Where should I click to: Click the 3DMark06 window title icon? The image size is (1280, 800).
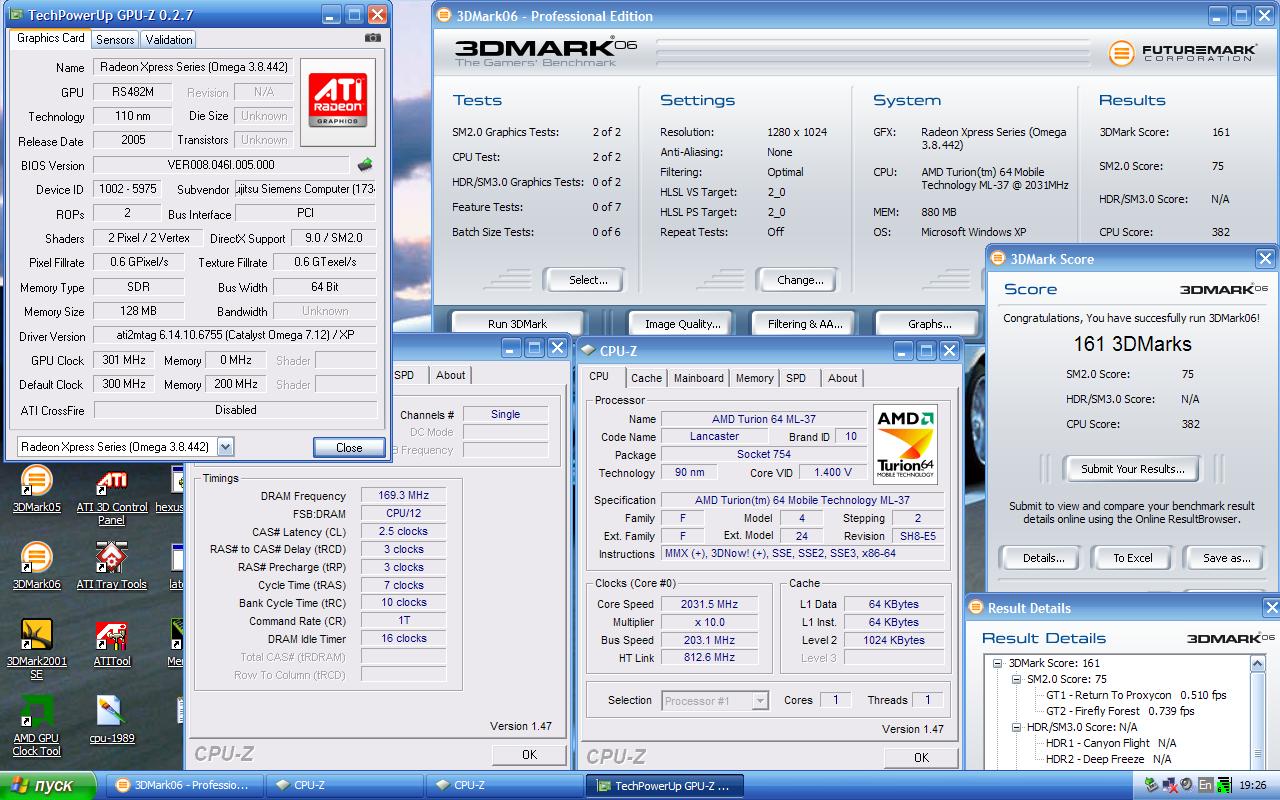444,16
